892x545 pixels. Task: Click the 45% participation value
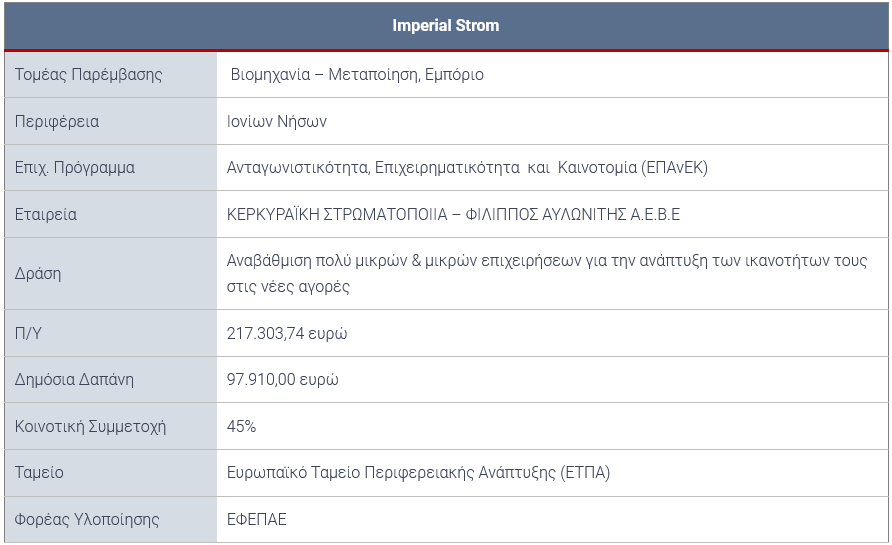click(241, 426)
